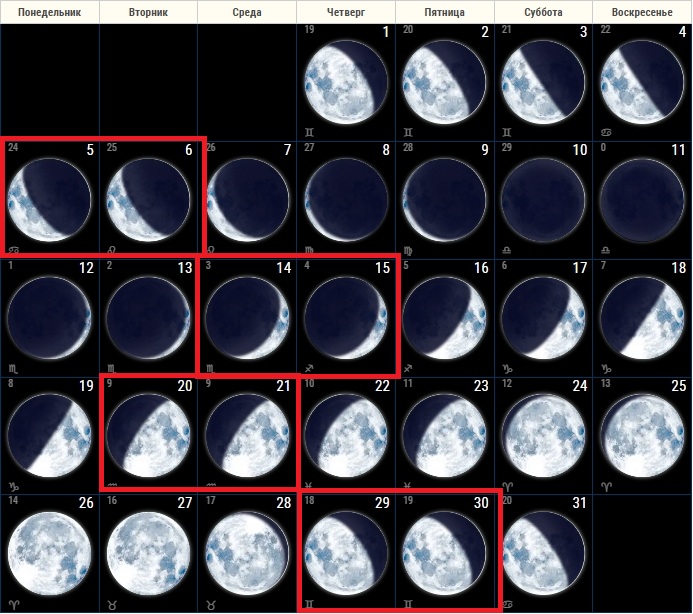The image size is (693, 614).
Task: Select the Capricorn symbol in the day 18 cell
Action: point(606,368)
